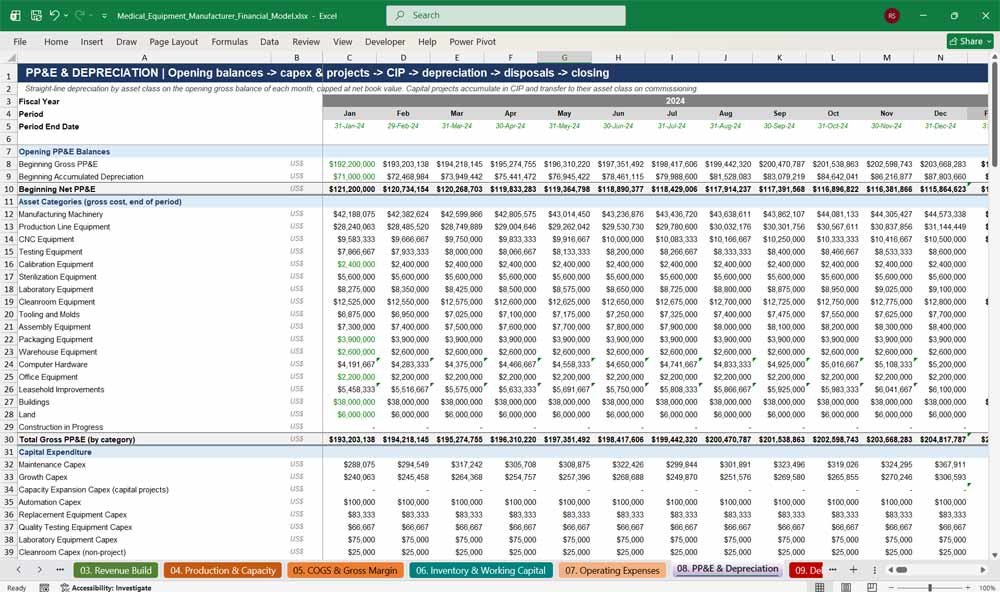
Task: Click the zoom out minus button
Action: click(891, 588)
